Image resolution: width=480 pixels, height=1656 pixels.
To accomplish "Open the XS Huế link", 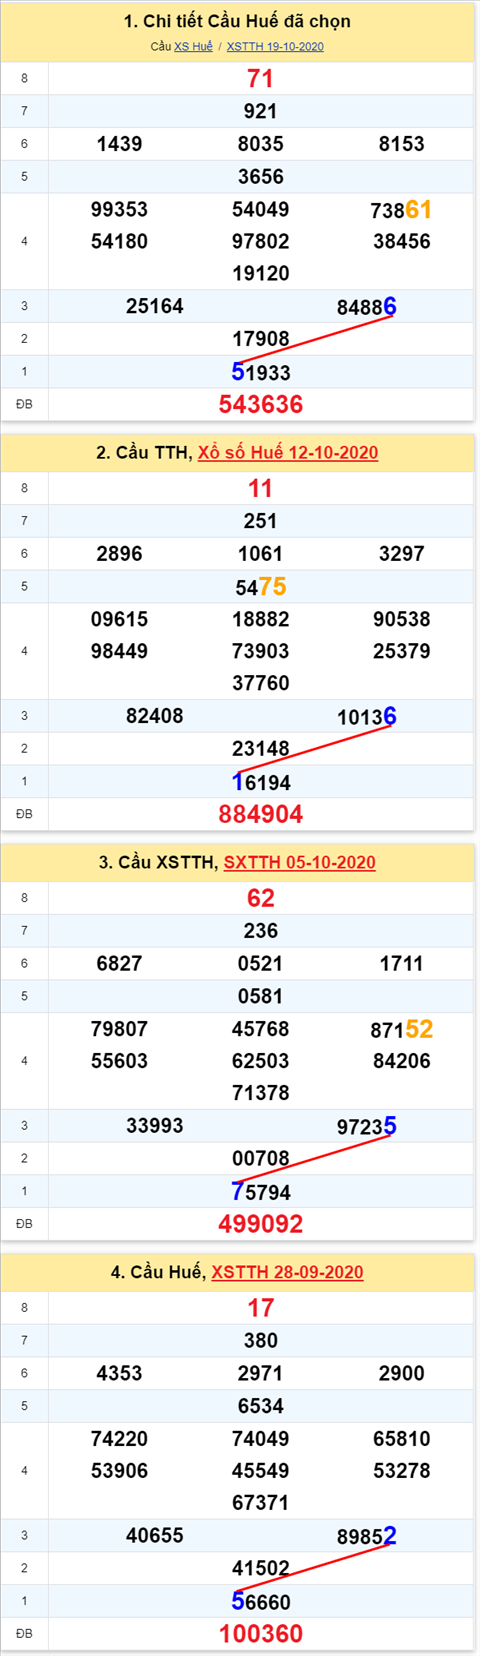I will tap(193, 46).
